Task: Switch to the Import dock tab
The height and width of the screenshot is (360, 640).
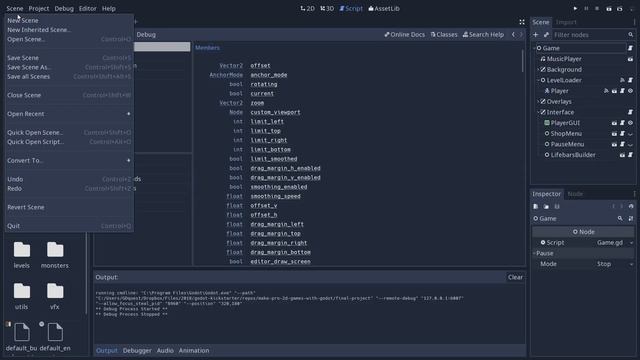Action: (x=566, y=22)
